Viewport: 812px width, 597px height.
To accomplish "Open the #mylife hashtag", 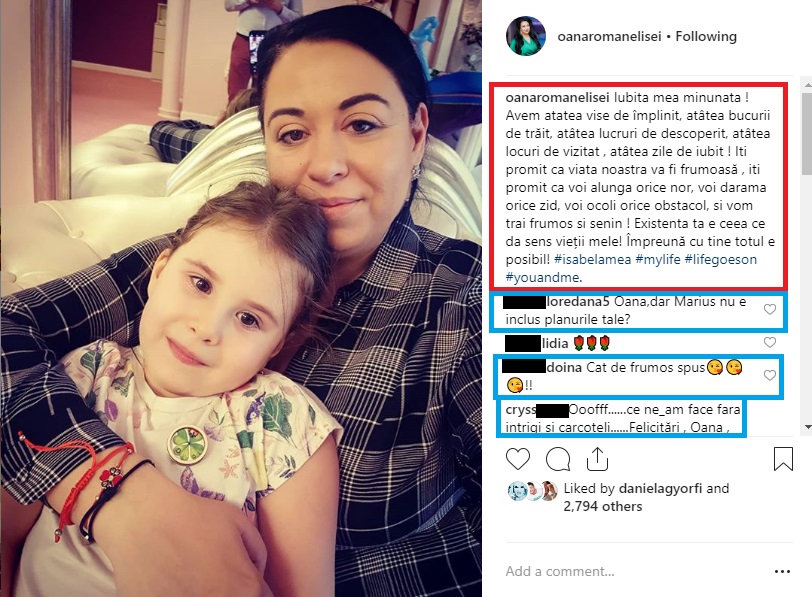I will pos(658,259).
